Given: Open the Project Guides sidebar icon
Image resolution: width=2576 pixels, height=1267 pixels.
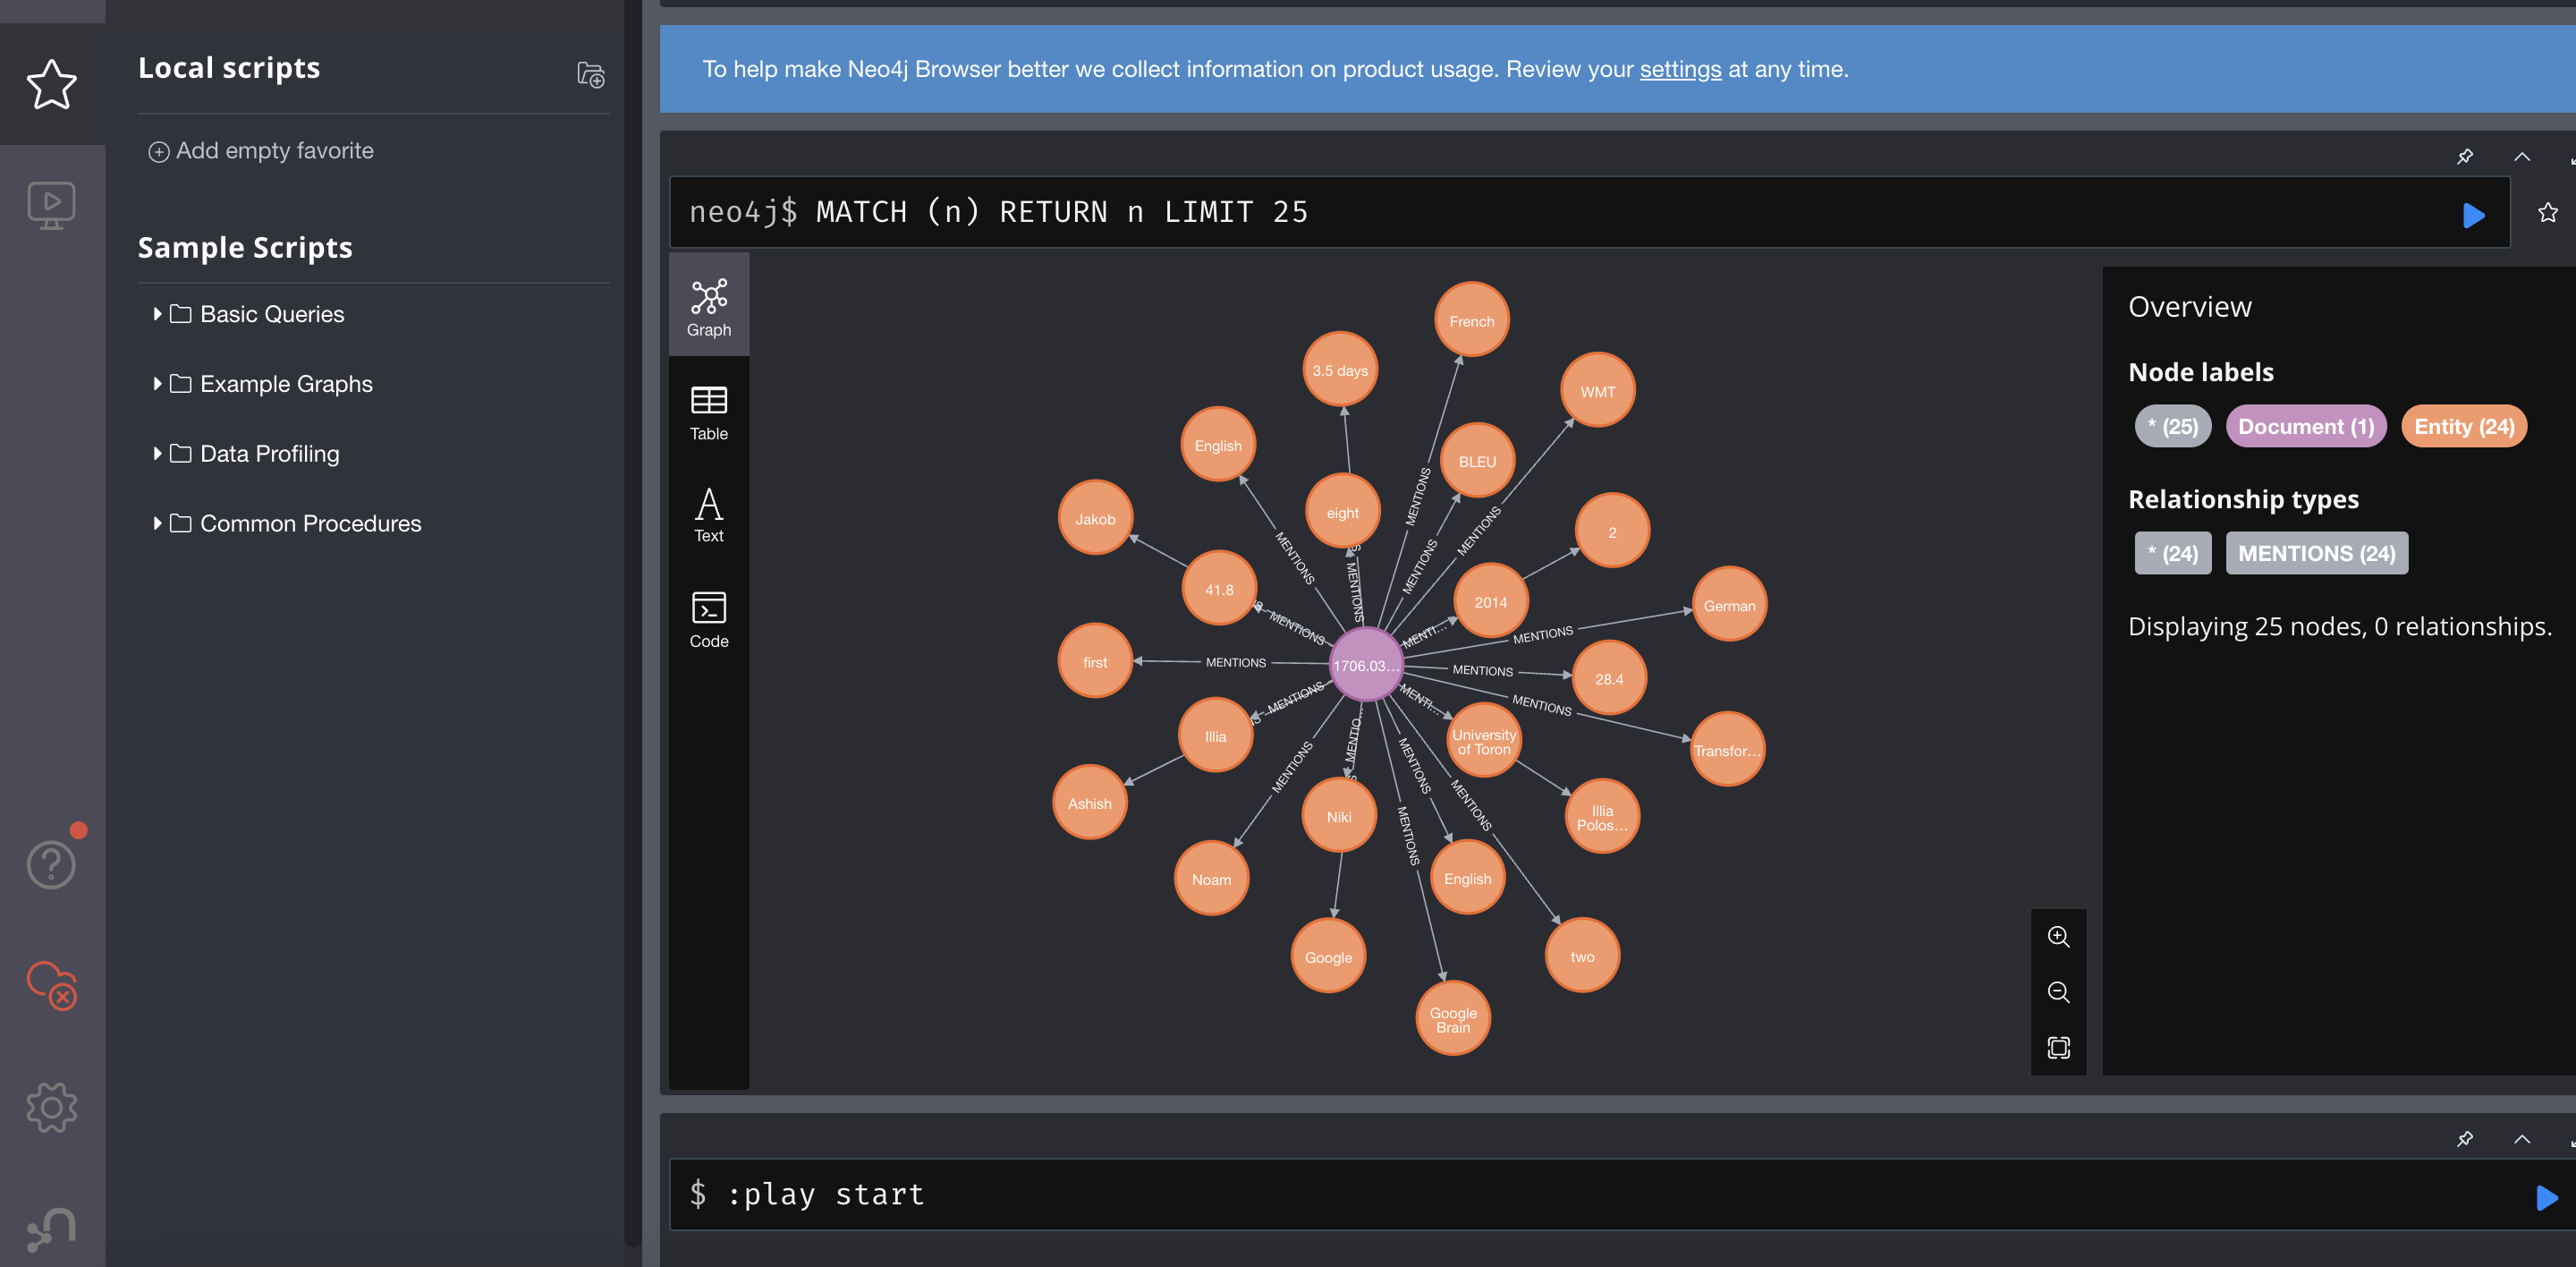Looking at the screenshot, I should click(x=51, y=205).
